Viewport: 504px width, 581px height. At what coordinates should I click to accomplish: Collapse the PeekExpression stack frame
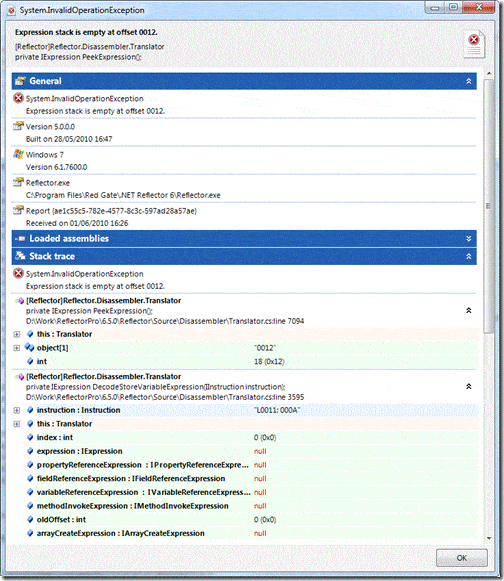(x=468, y=311)
